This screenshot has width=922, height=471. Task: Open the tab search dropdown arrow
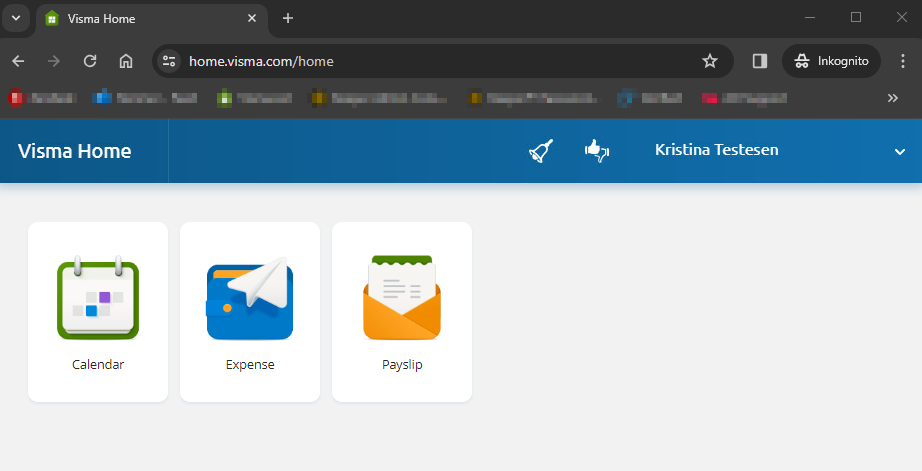pyautogui.click(x=16, y=18)
